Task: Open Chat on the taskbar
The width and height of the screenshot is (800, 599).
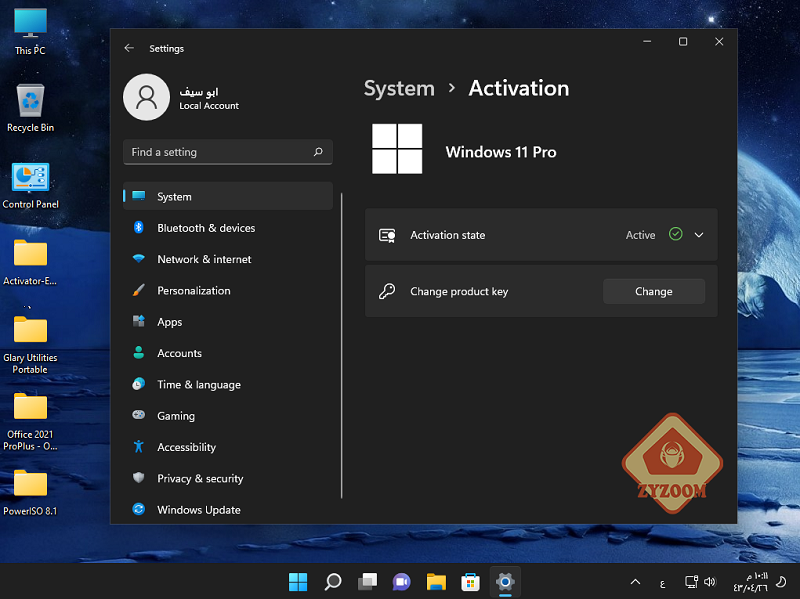Action: pos(402,581)
